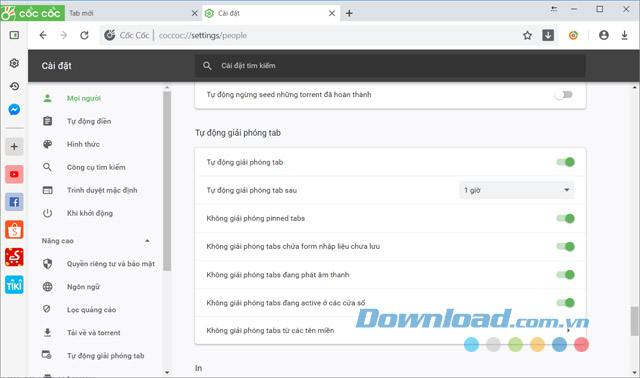Collapse the Nâng cao section
Screen dimensions: 640x378
click(147, 241)
